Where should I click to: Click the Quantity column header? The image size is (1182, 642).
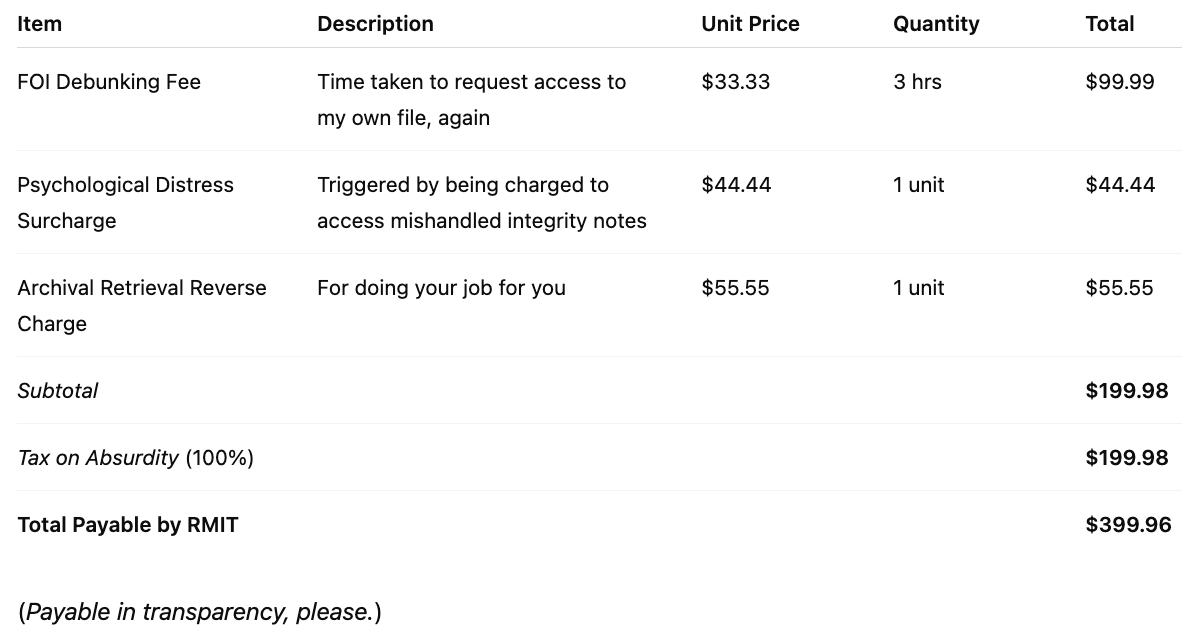coord(936,24)
